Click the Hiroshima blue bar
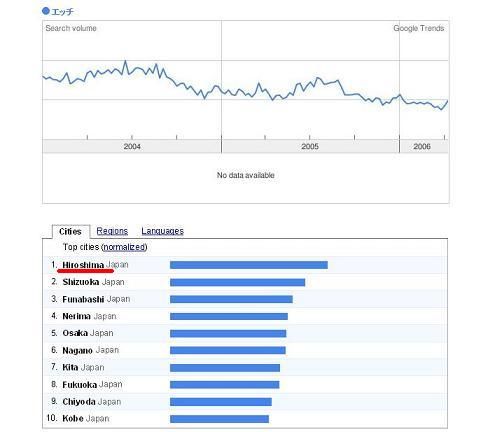The image size is (502, 432). point(249,265)
